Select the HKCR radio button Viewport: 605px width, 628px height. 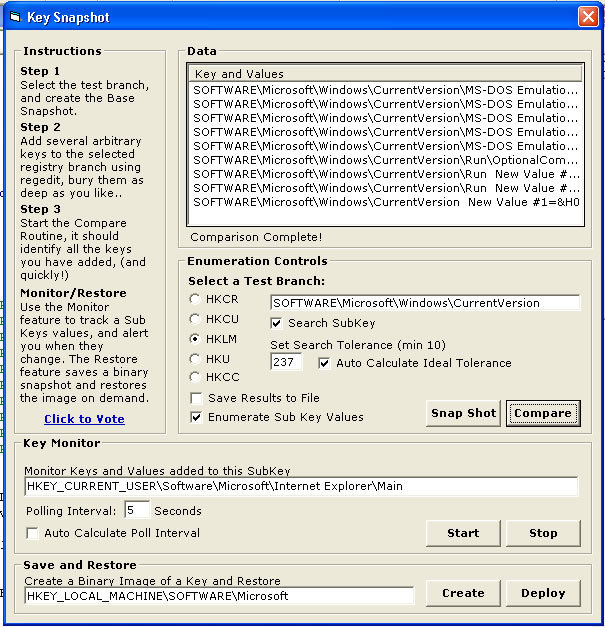click(194, 300)
